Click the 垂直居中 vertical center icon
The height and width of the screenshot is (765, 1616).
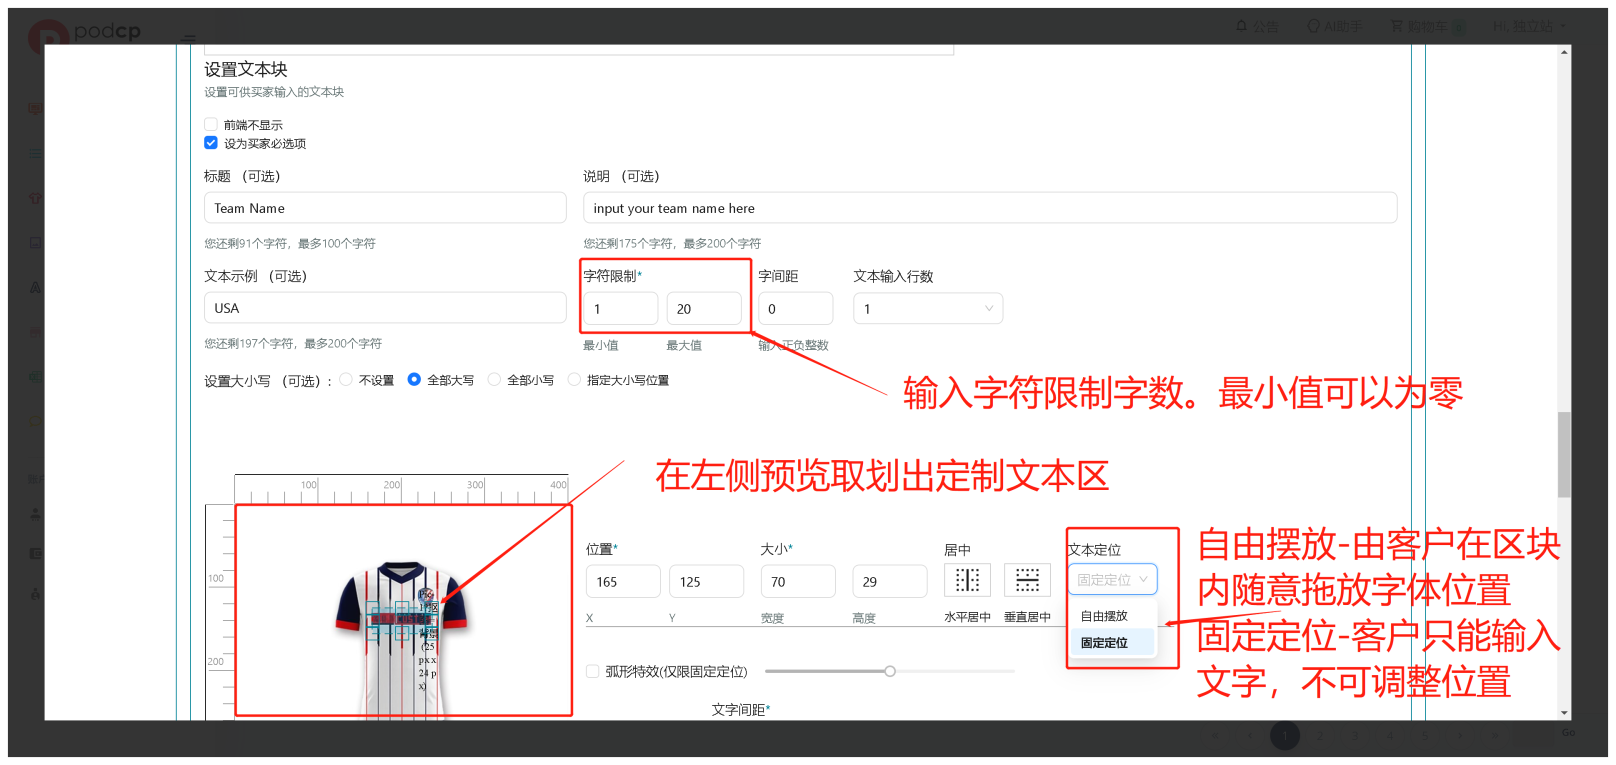[x=1027, y=580]
